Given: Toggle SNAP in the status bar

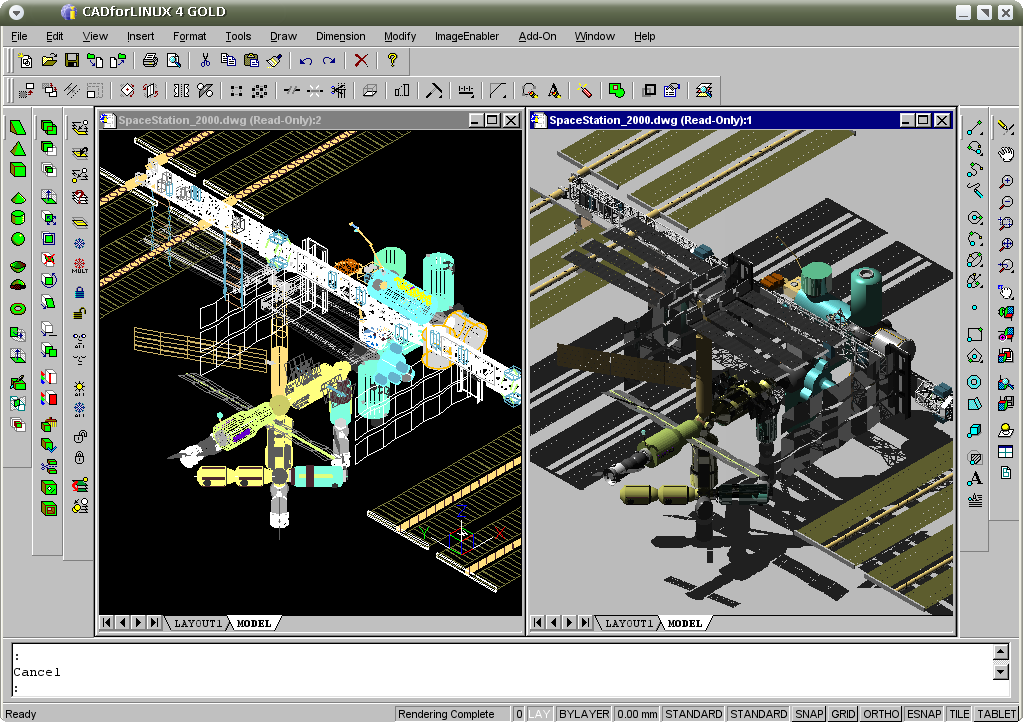Looking at the screenshot, I should point(809,714).
